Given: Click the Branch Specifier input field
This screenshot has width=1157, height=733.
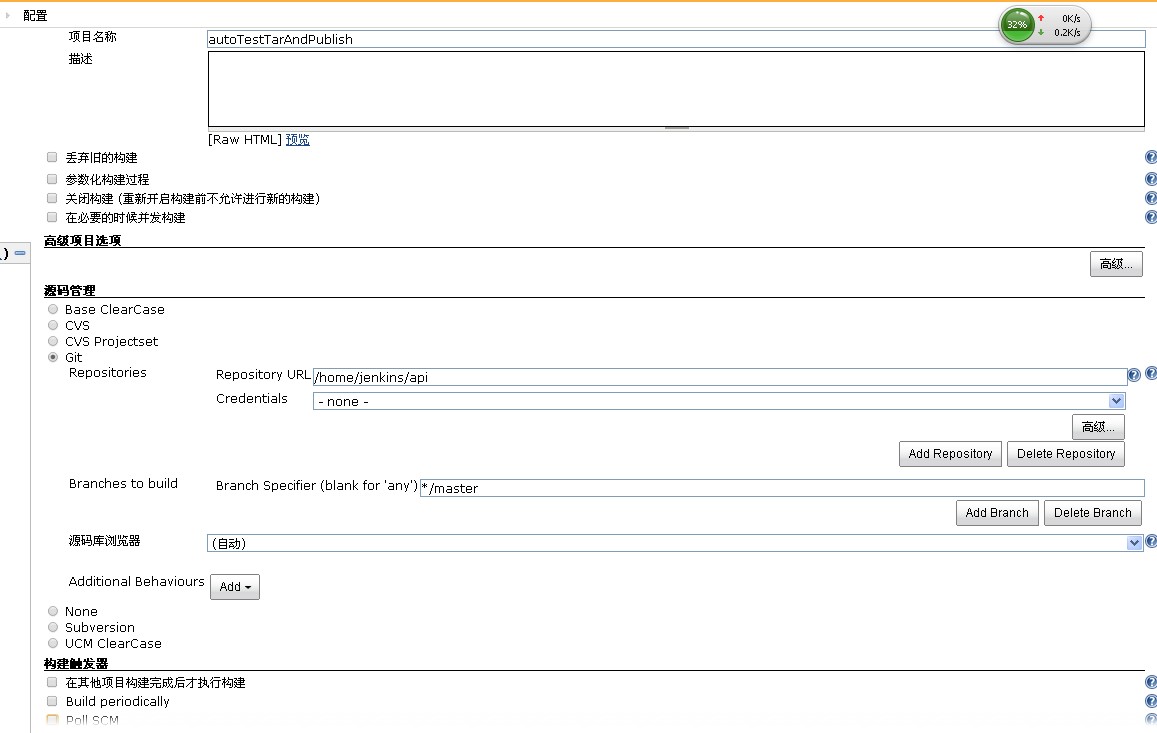Looking at the screenshot, I should [x=782, y=488].
